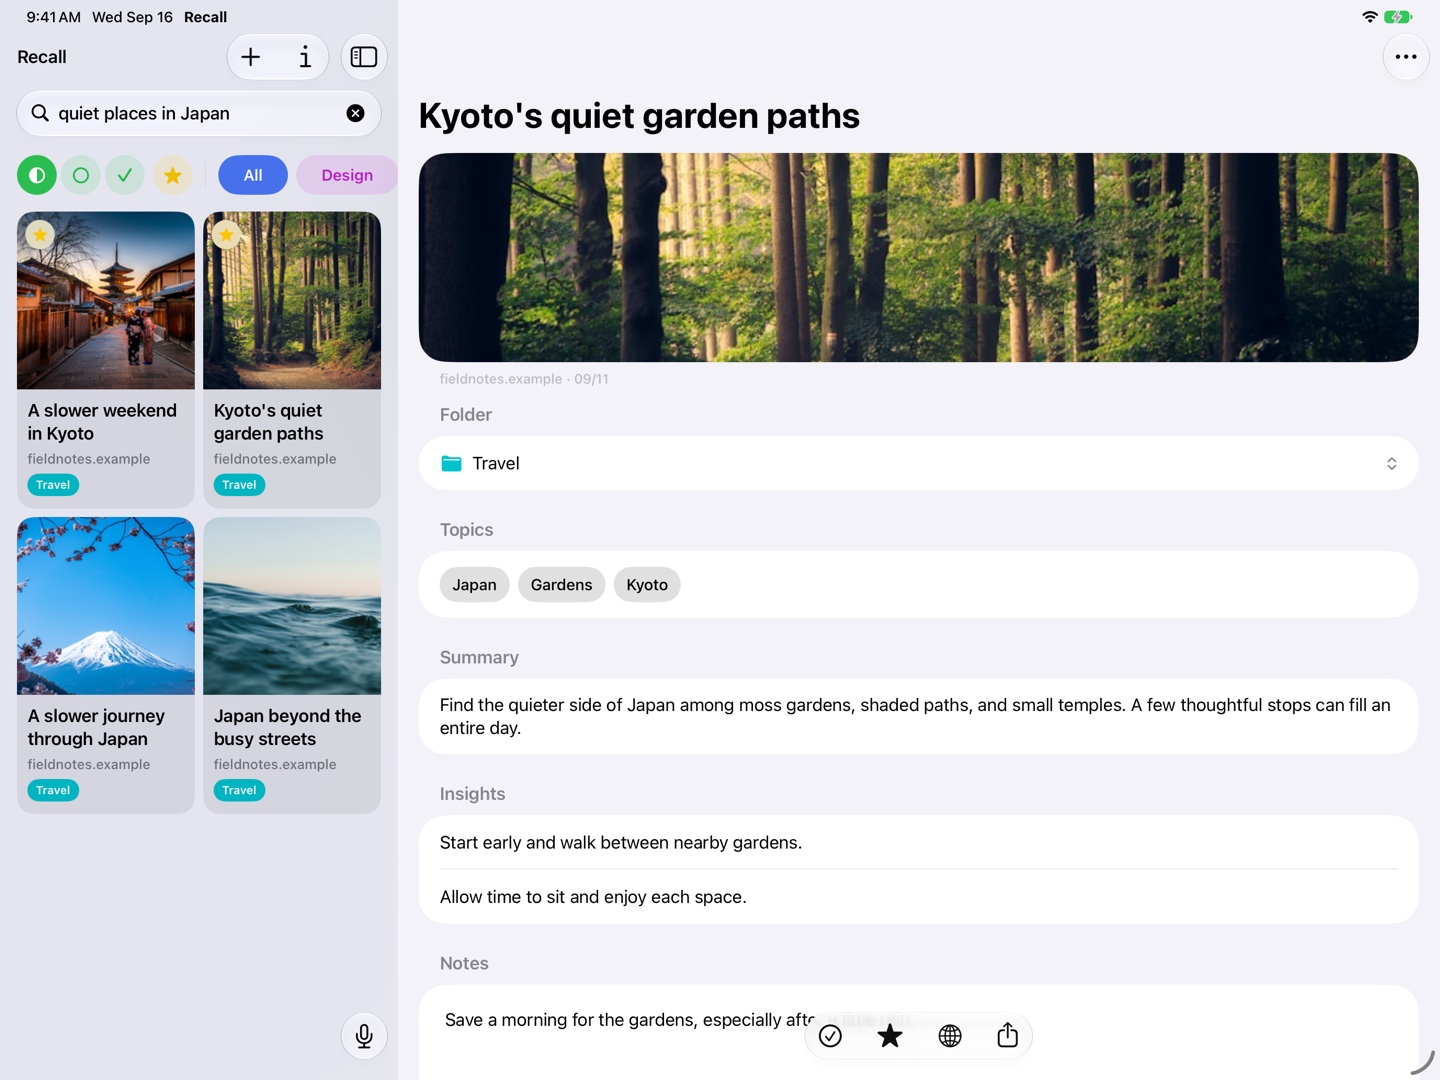Click insight 'Start early and walk between nearby gardens.'

coord(621,843)
